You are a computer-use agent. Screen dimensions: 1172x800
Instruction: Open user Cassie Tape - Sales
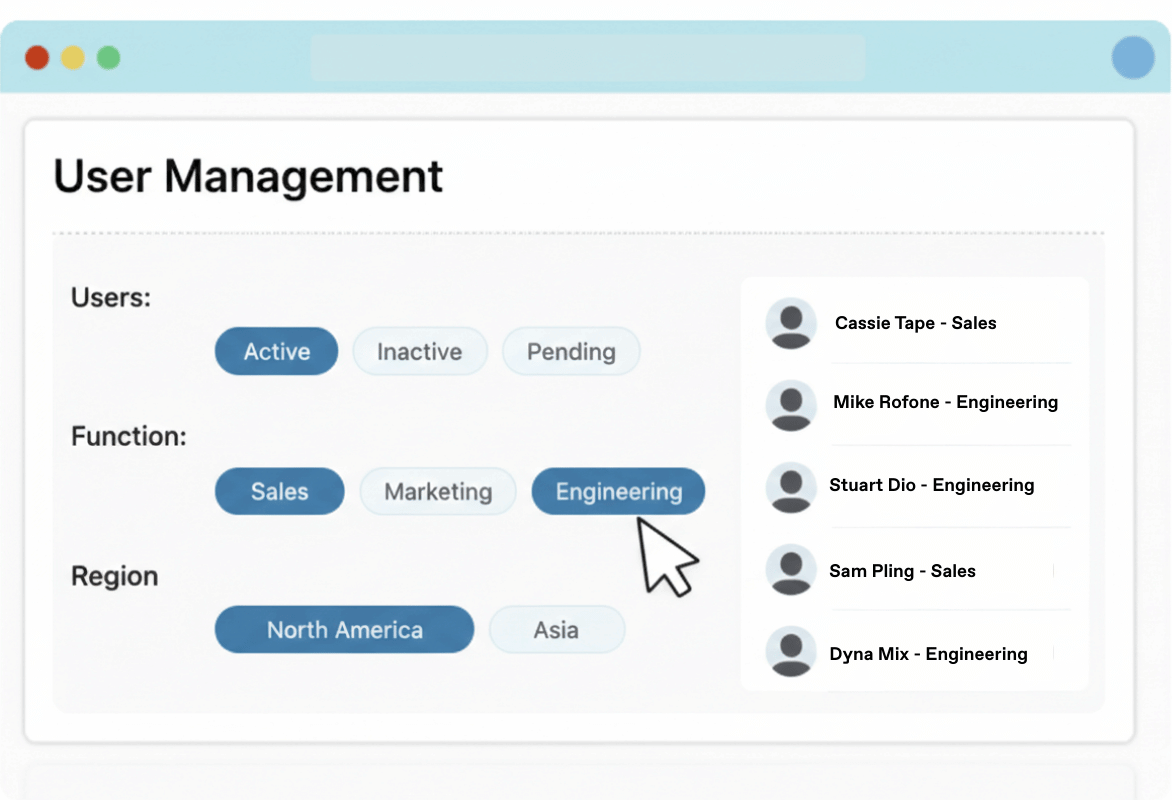coord(915,323)
